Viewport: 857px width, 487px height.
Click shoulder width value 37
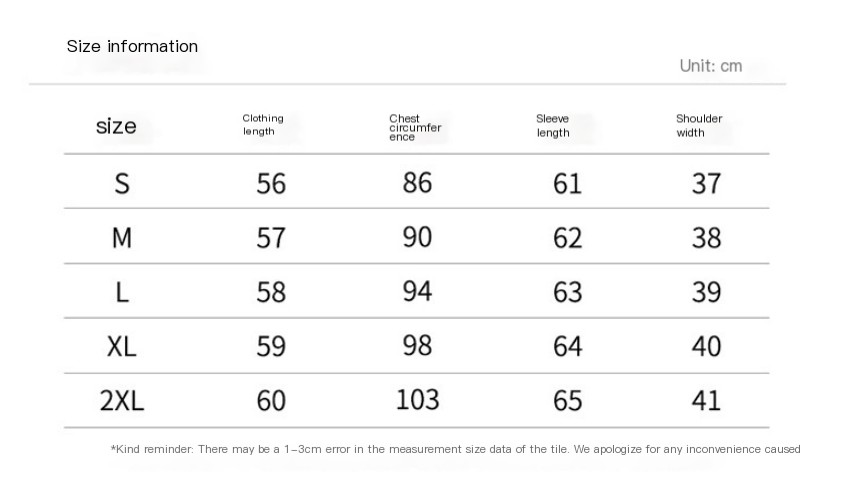click(x=707, y=184)
